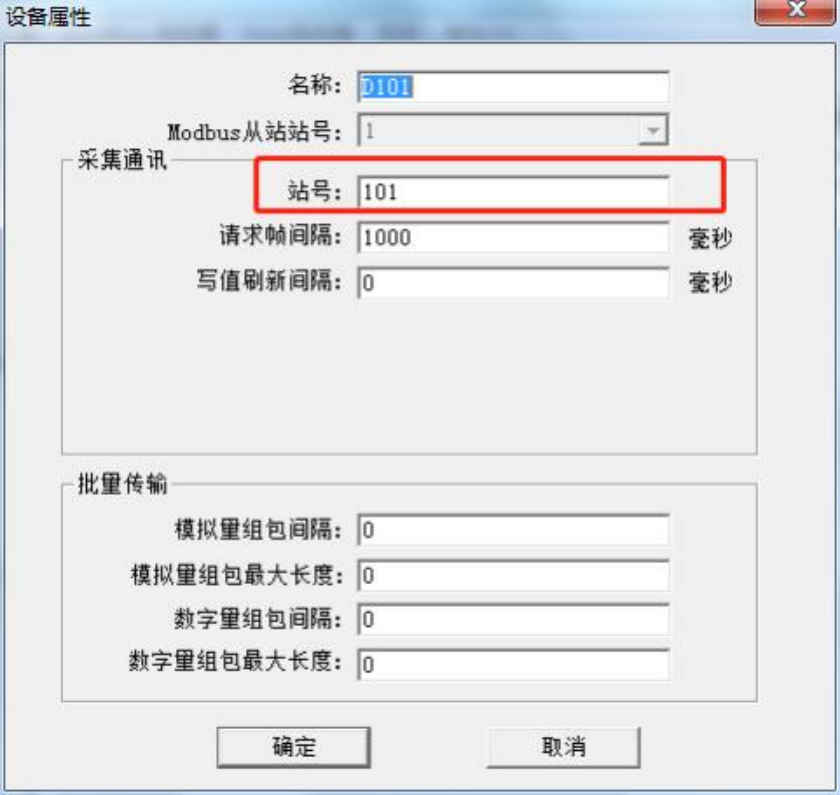Close the 设备属性 dialog with X
The width and height of the screenshot is (840, 795).
click(x=796, y=11)
